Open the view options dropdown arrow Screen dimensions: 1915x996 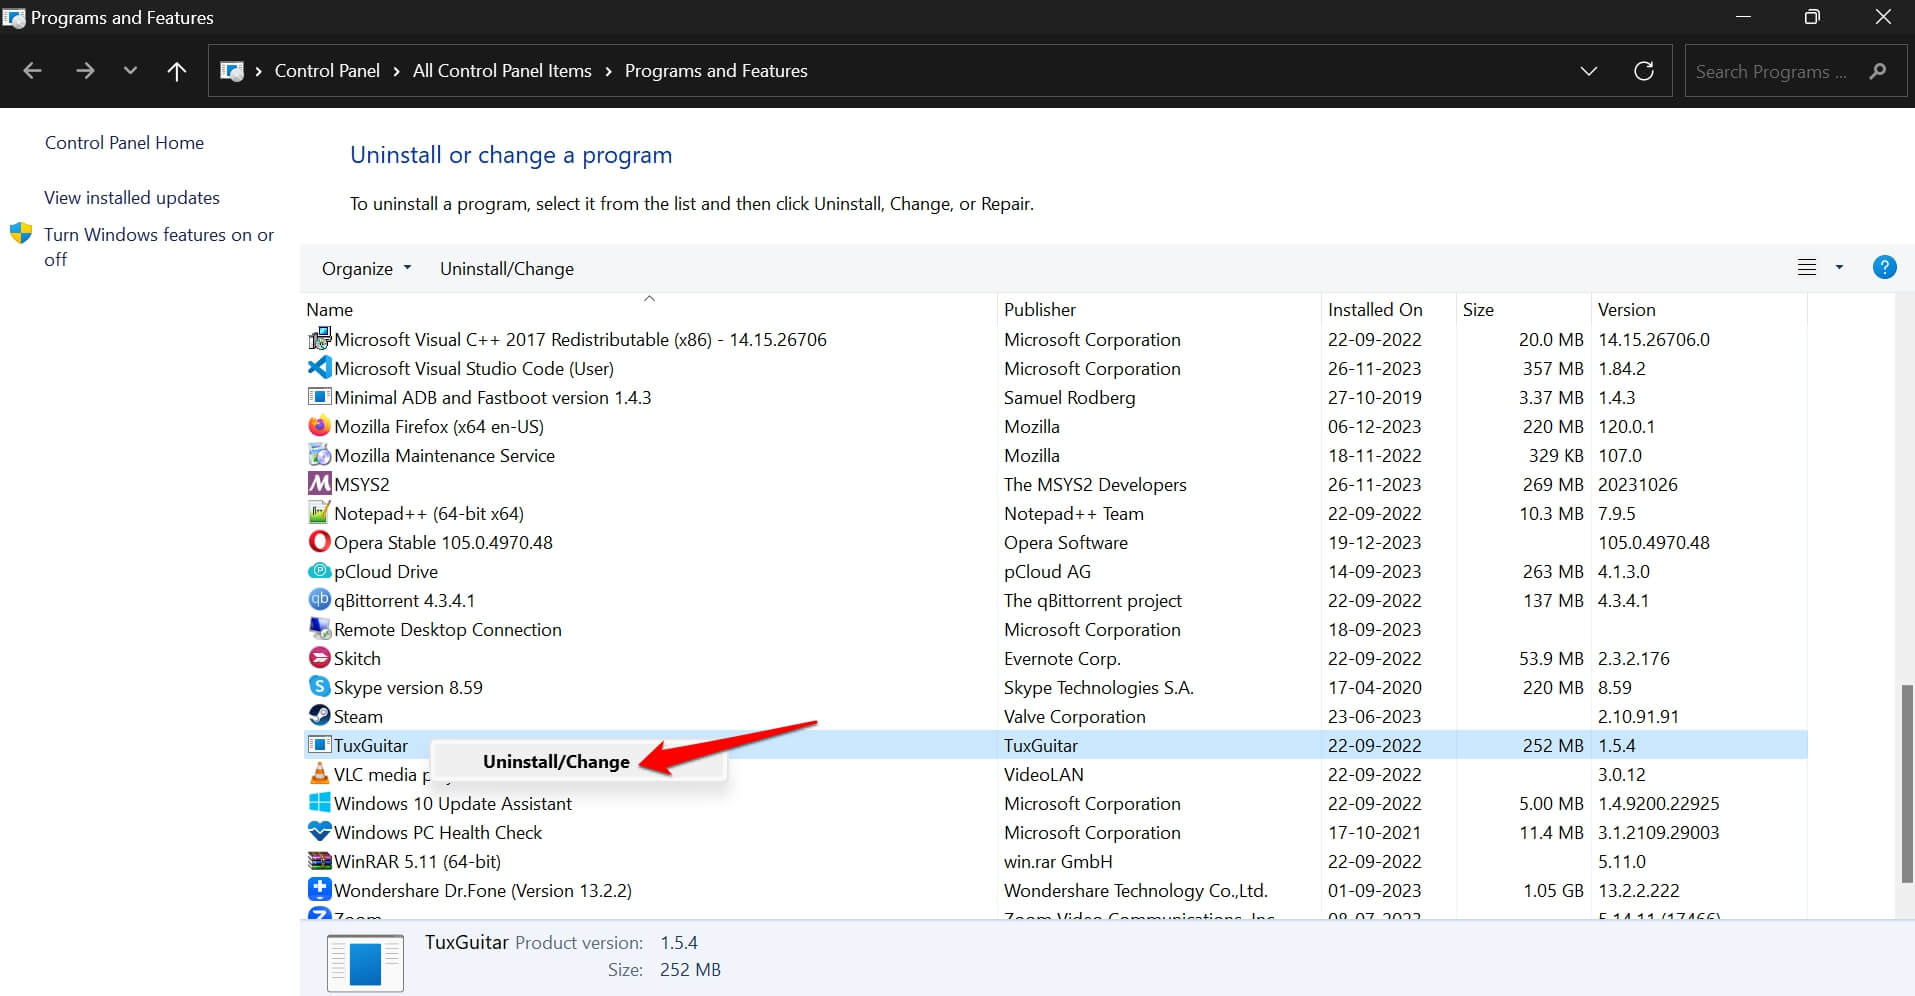(x=1839, y=267)
